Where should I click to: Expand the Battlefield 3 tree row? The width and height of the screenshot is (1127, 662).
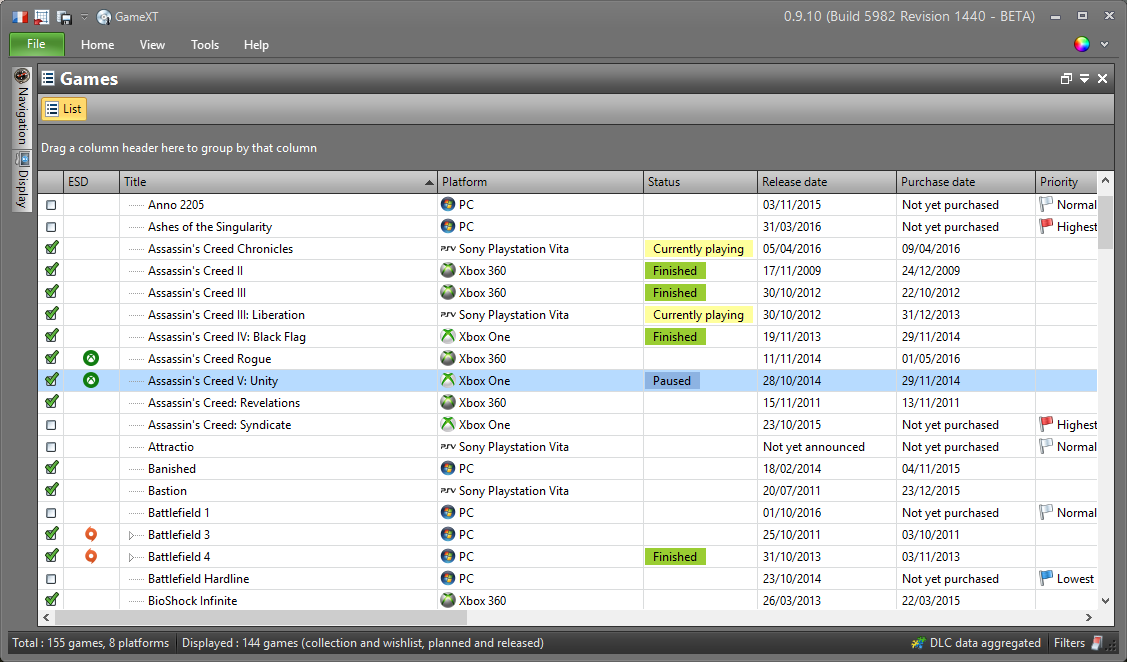point(132,535)
